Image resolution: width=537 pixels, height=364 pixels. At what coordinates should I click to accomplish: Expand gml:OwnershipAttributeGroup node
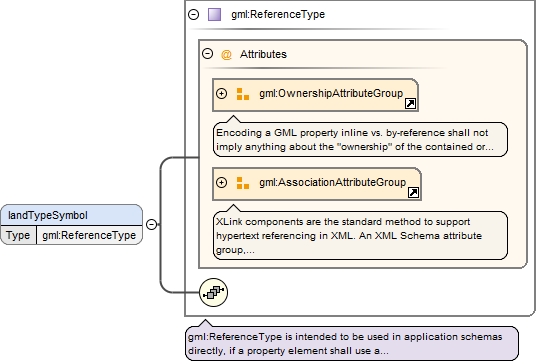tap(222, 93)
